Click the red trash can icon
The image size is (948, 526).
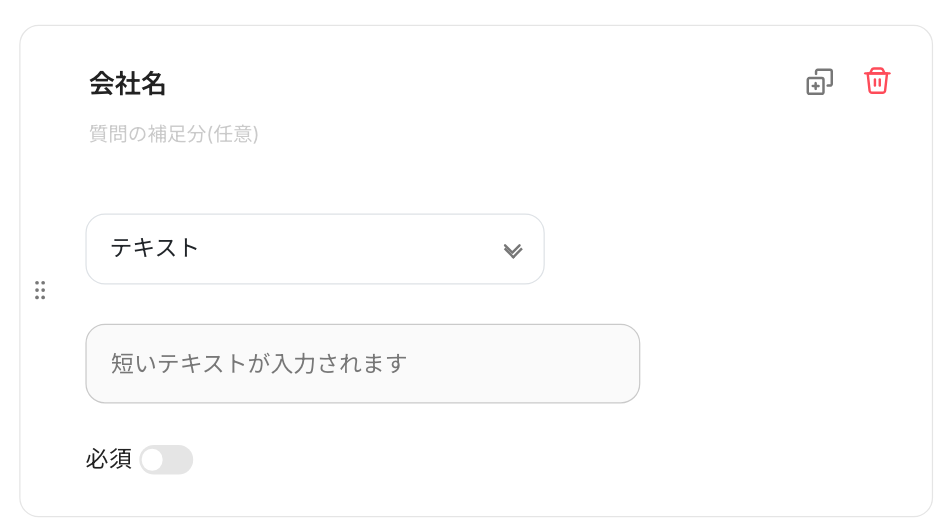tap(877, 81)
